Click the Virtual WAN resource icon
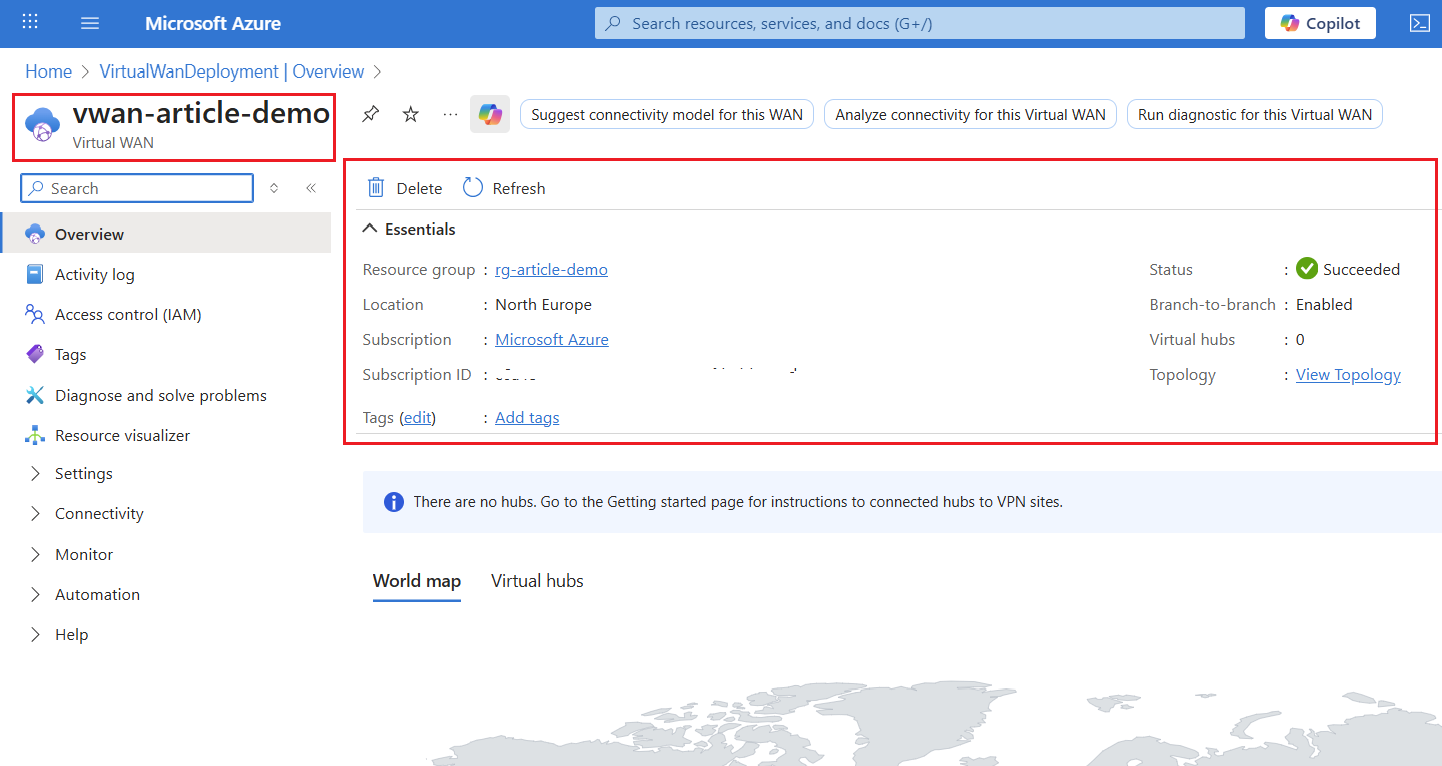This screenshot has width=1442, height=766. [42, 125]
